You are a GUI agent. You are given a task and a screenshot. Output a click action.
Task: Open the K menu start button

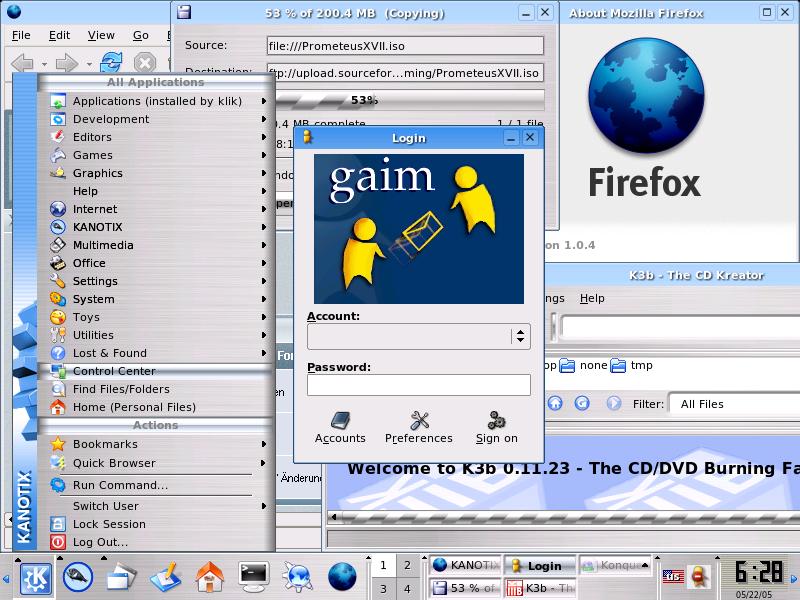point(35,578)
